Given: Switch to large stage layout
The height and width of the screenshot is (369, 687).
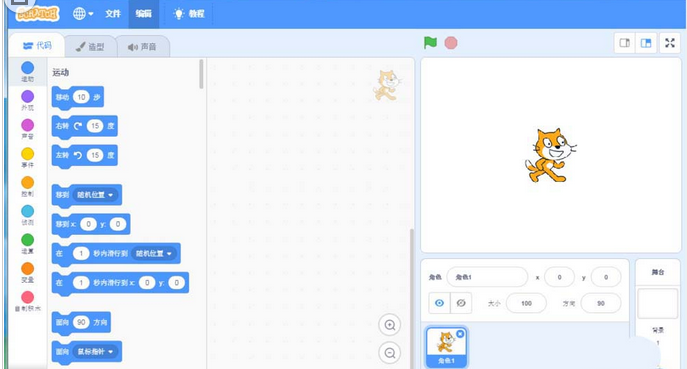Looking at the screenshot, I should [x=646, y=43].
